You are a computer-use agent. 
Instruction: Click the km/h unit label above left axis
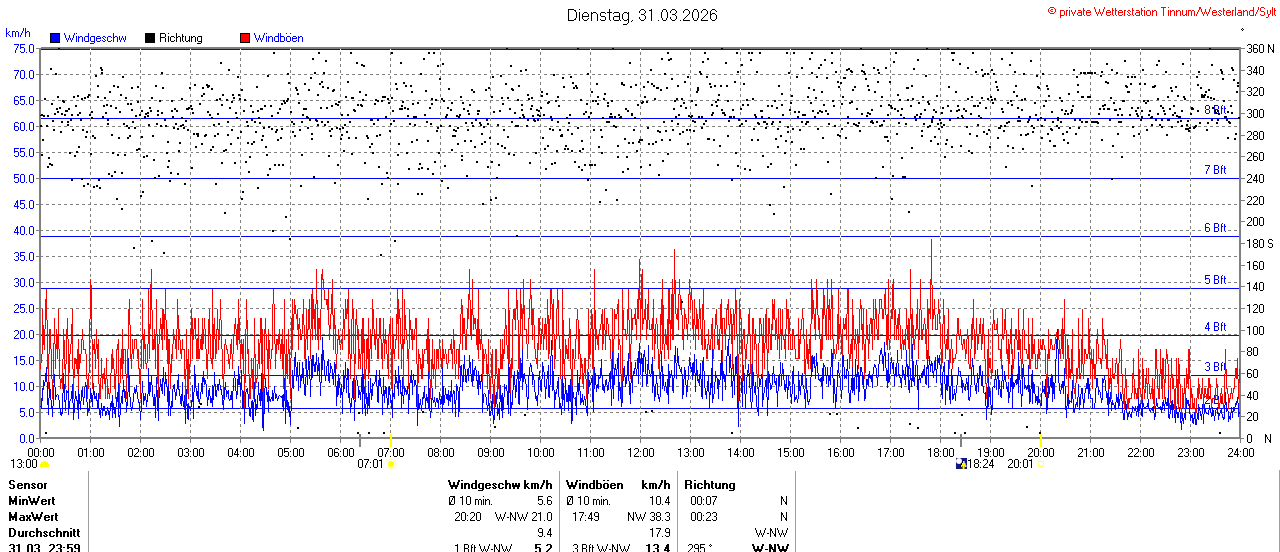(x=18, y=33)
